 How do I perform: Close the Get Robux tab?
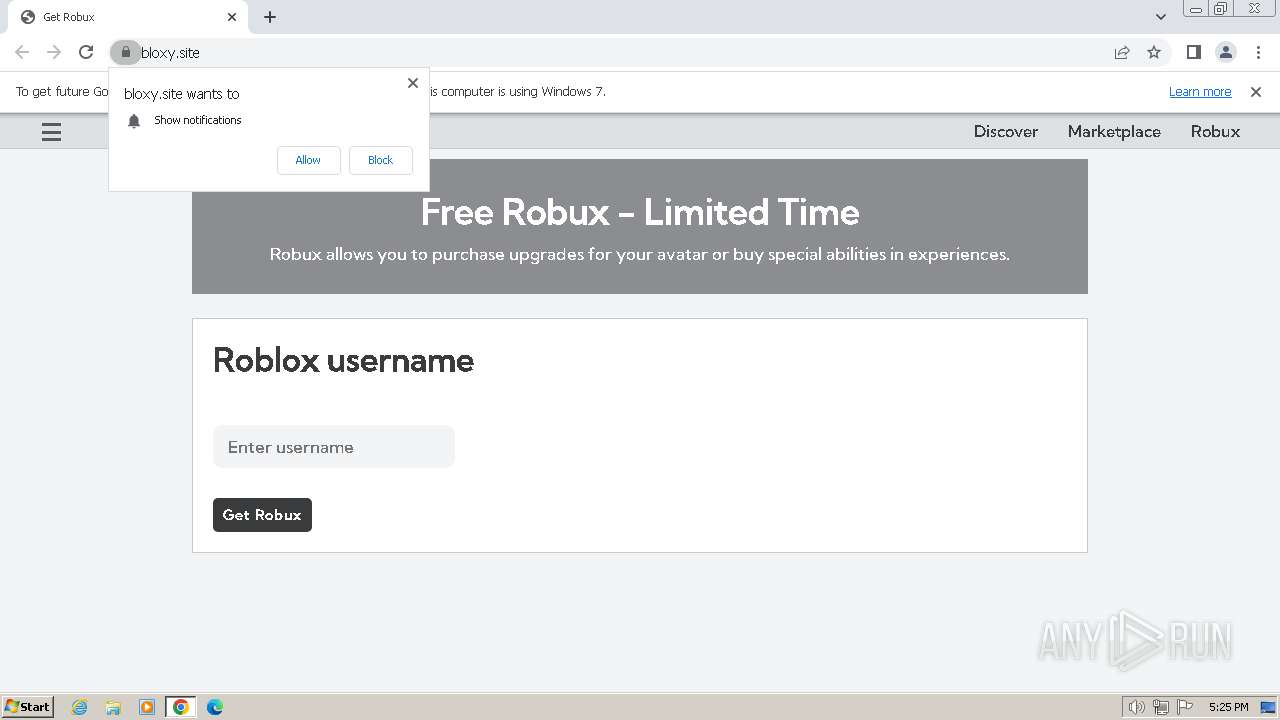click(232, 17)
